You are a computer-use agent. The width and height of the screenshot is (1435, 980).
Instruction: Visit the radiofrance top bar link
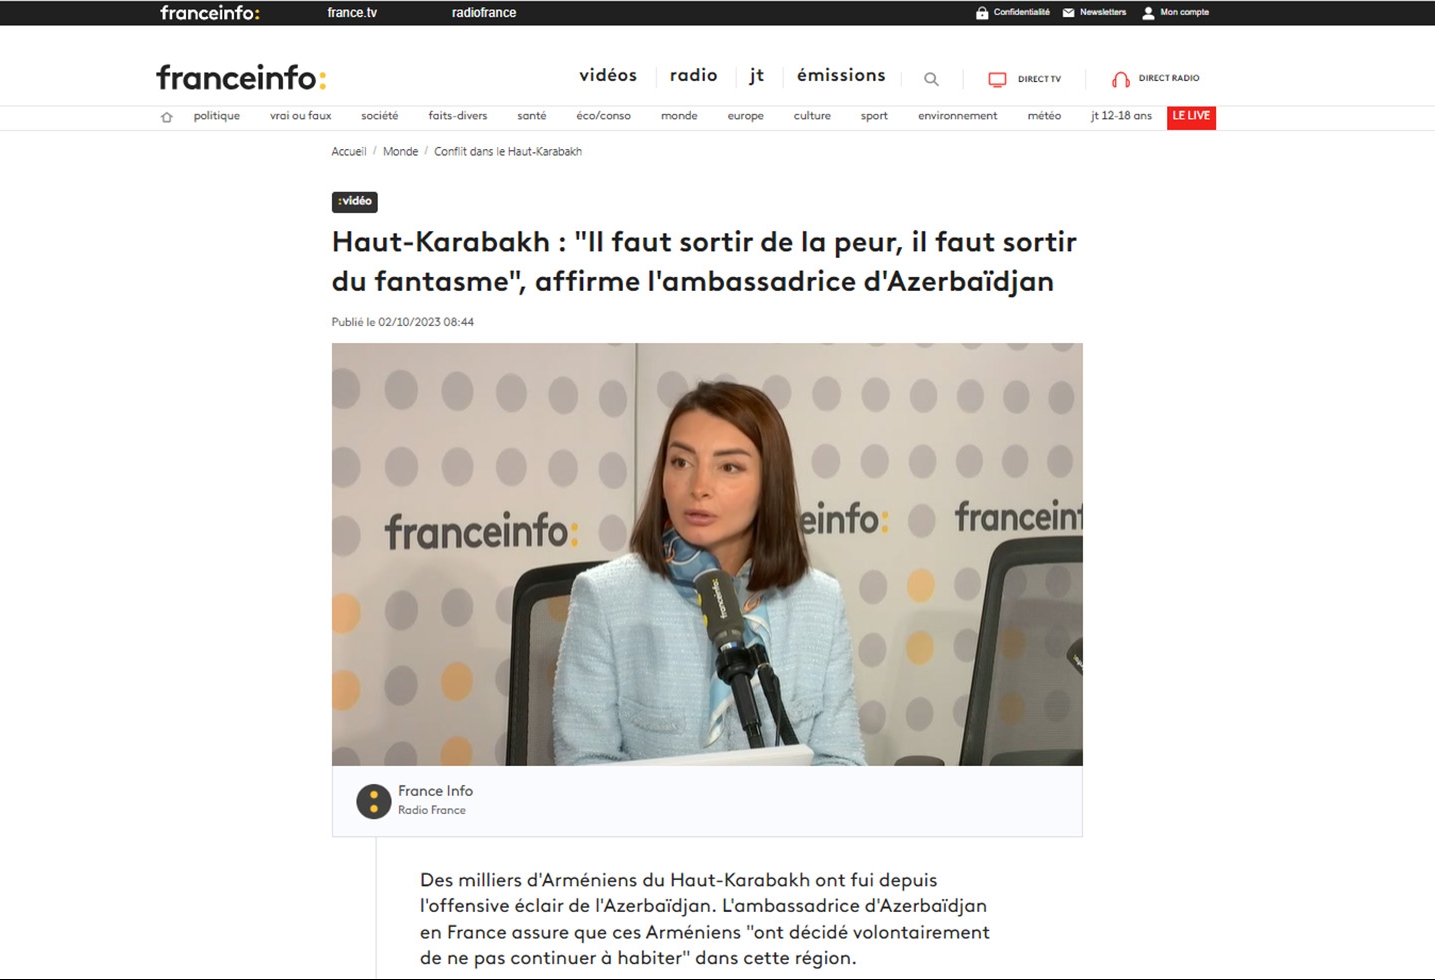[484, 13]
